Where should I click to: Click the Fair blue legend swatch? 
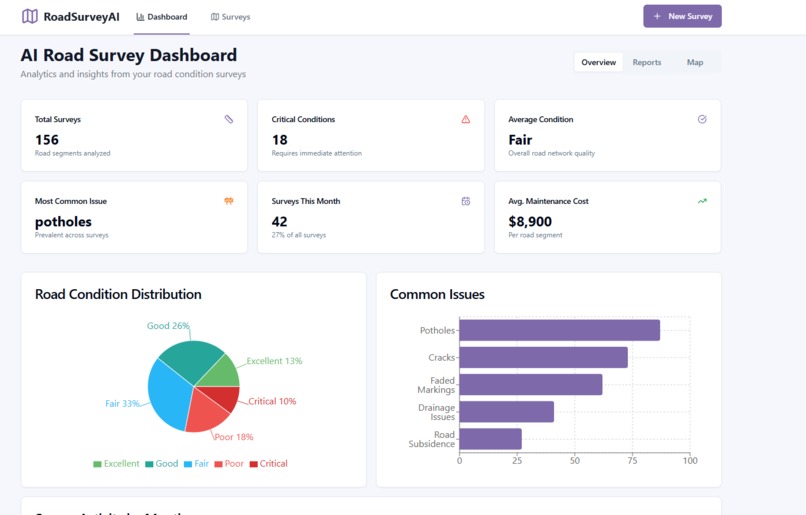(x=188, y=464)
